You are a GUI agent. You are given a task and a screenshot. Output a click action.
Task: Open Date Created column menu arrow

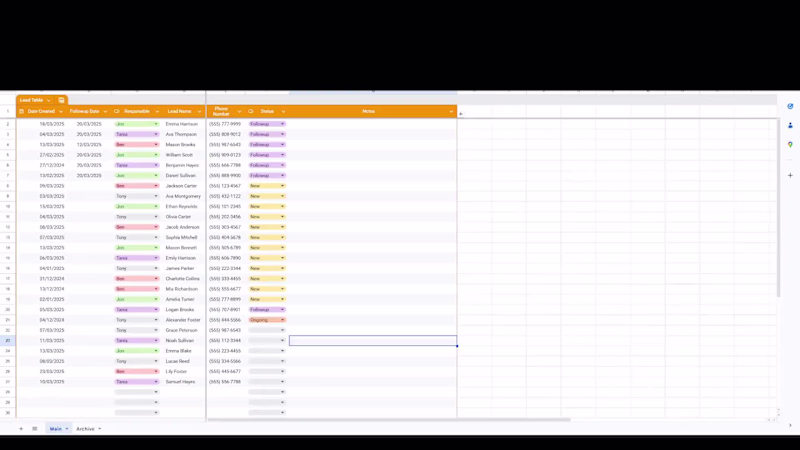[61, 111]
